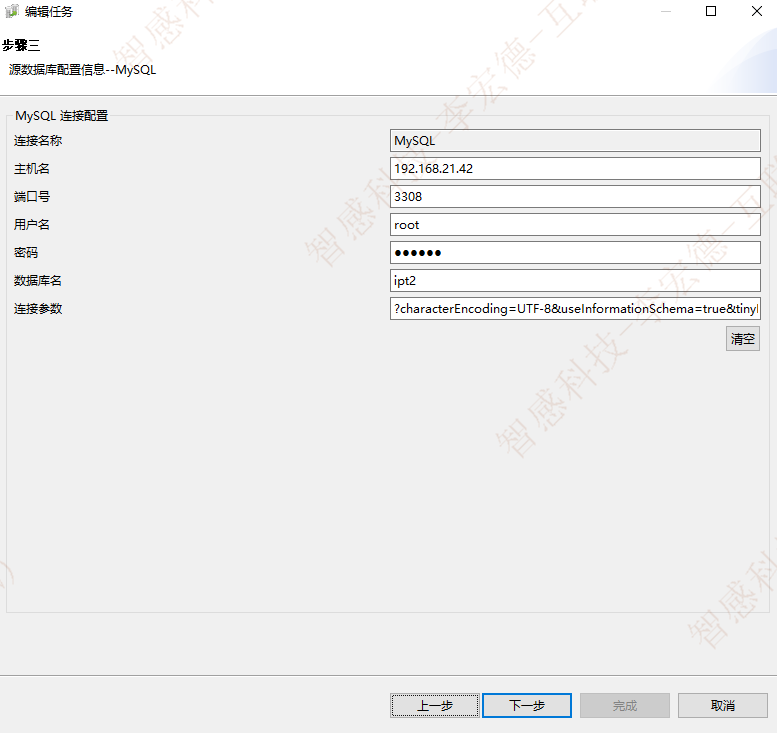Select the 用户名 field with root

point(575,225)
